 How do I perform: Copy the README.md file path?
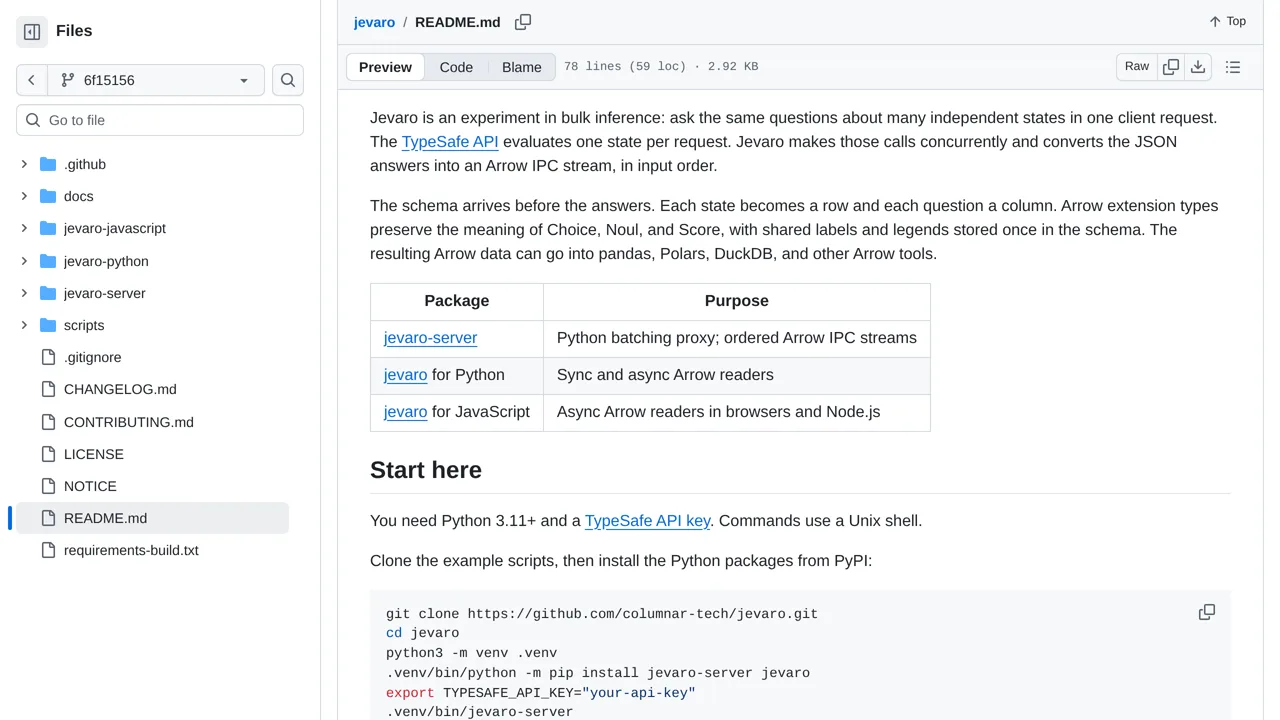tap(523, 22)
